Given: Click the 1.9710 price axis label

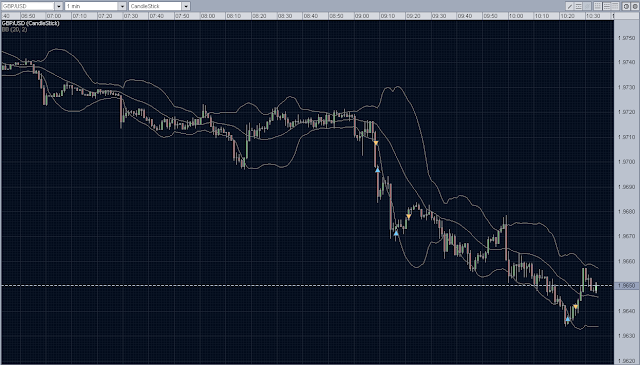Looking at the screenshot, I should pyautogui.click(x=627, y=137).
